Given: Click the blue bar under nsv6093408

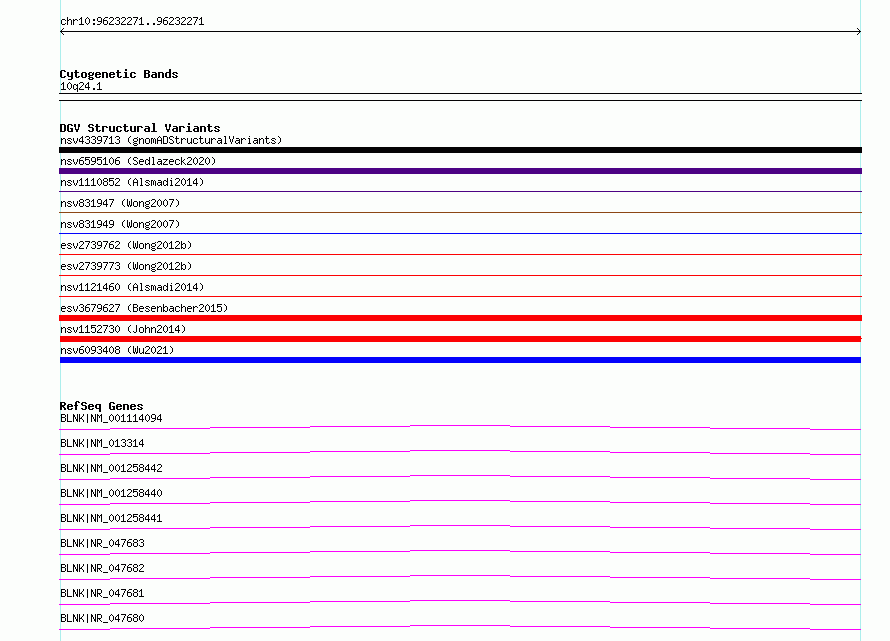Looking at the screenshot, I should pyautogui.click(x=460, y=360).
